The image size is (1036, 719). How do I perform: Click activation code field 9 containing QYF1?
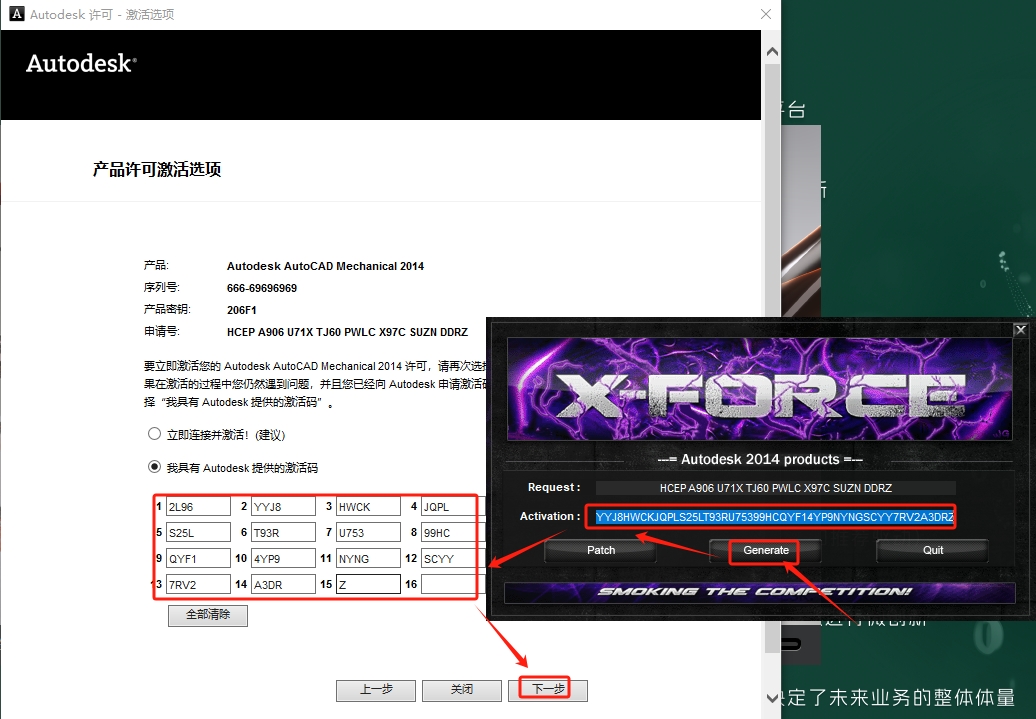click(x=198, y=558)
